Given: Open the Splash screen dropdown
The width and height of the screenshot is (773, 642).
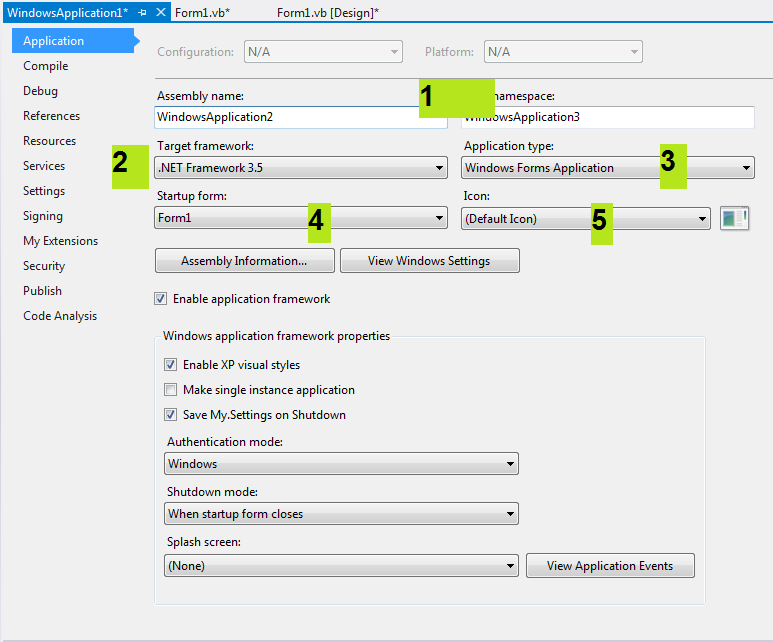Looking at the screenshot, I should (341, 566).
